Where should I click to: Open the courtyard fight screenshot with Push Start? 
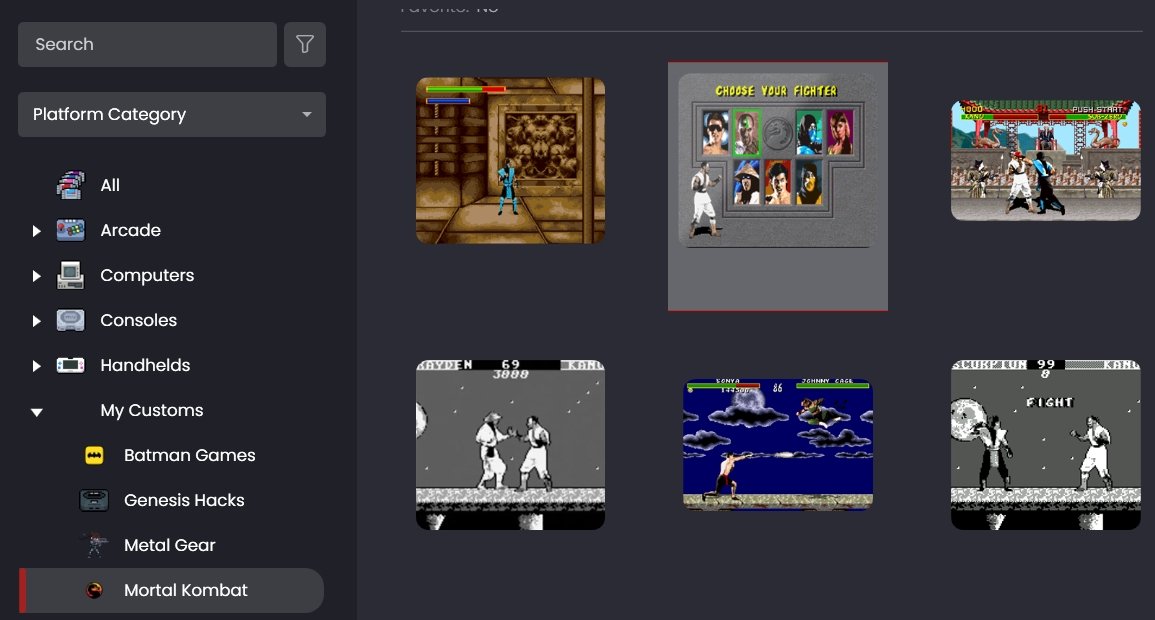1046,161
